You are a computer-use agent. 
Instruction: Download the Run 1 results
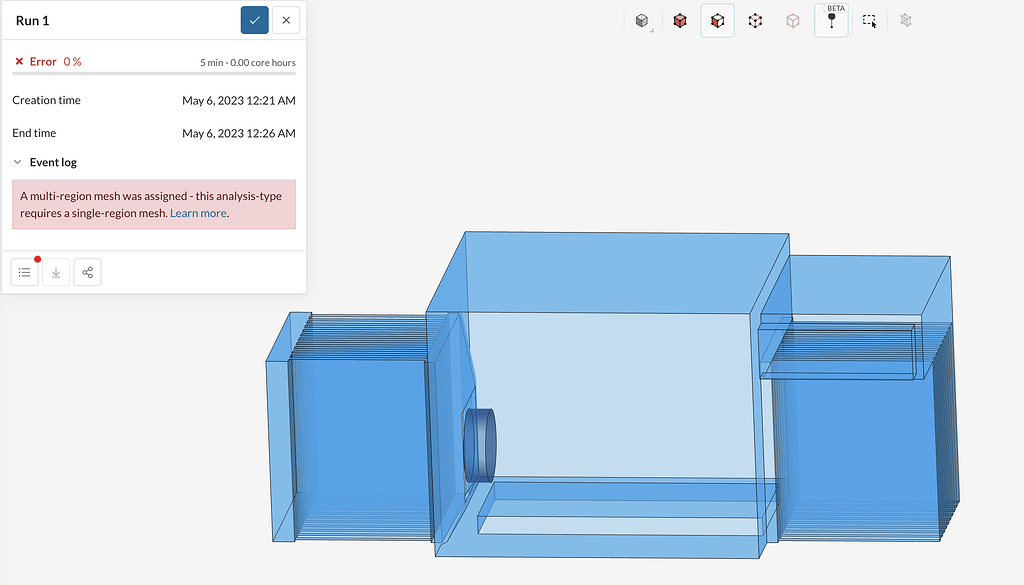56,271
